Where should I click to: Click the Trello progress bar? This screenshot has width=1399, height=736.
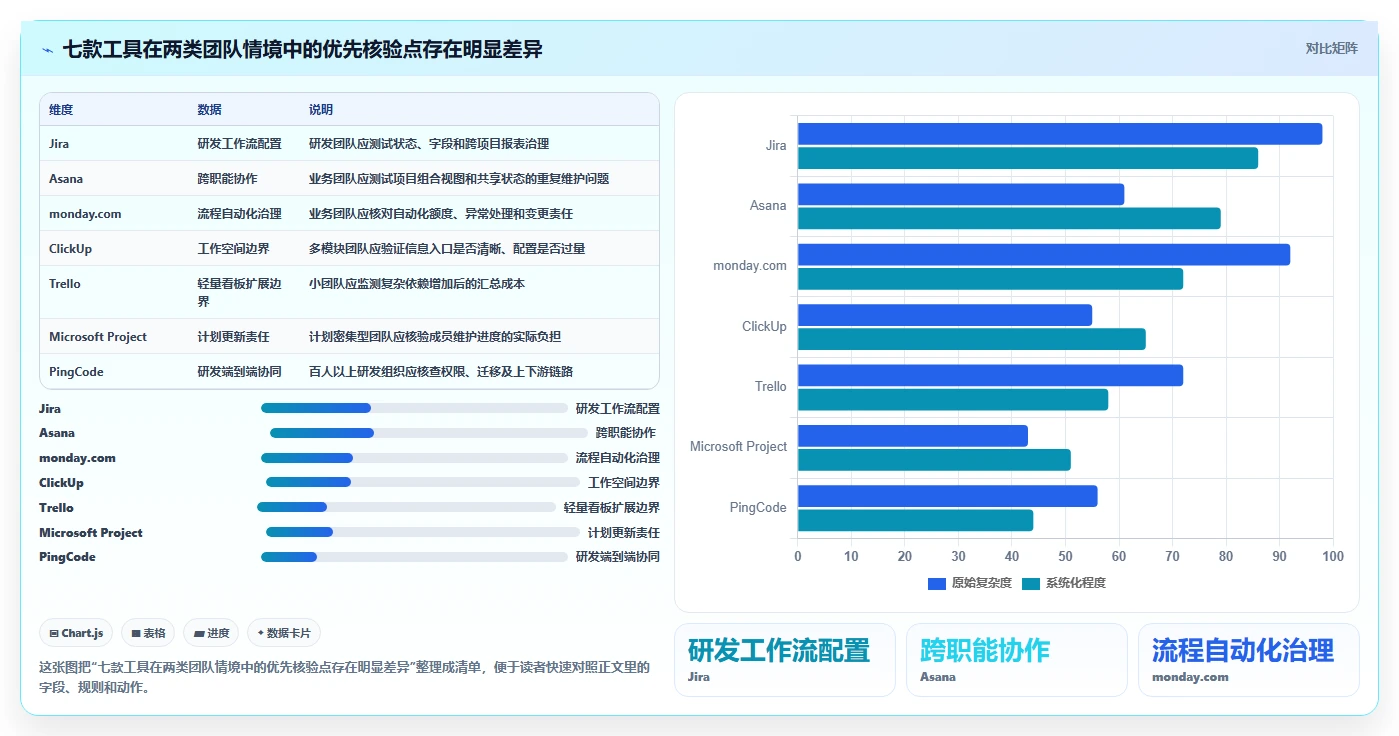pos(406,507)
